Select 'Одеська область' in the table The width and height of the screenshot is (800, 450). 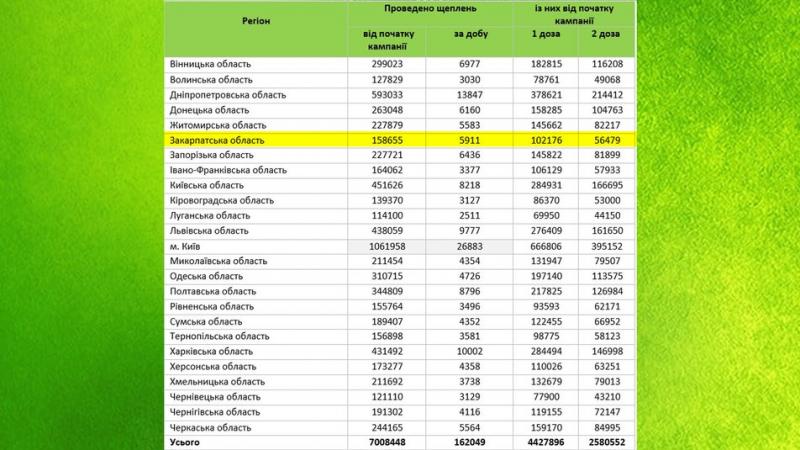coord(206,275)
